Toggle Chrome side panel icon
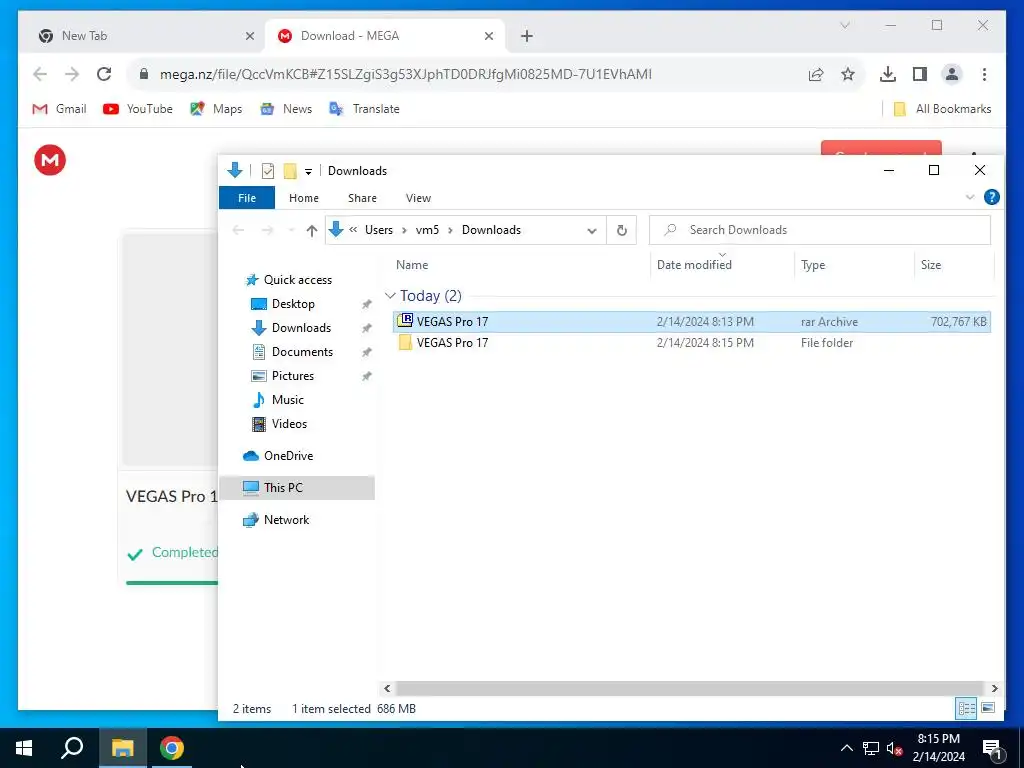 (x=920, y=74)
